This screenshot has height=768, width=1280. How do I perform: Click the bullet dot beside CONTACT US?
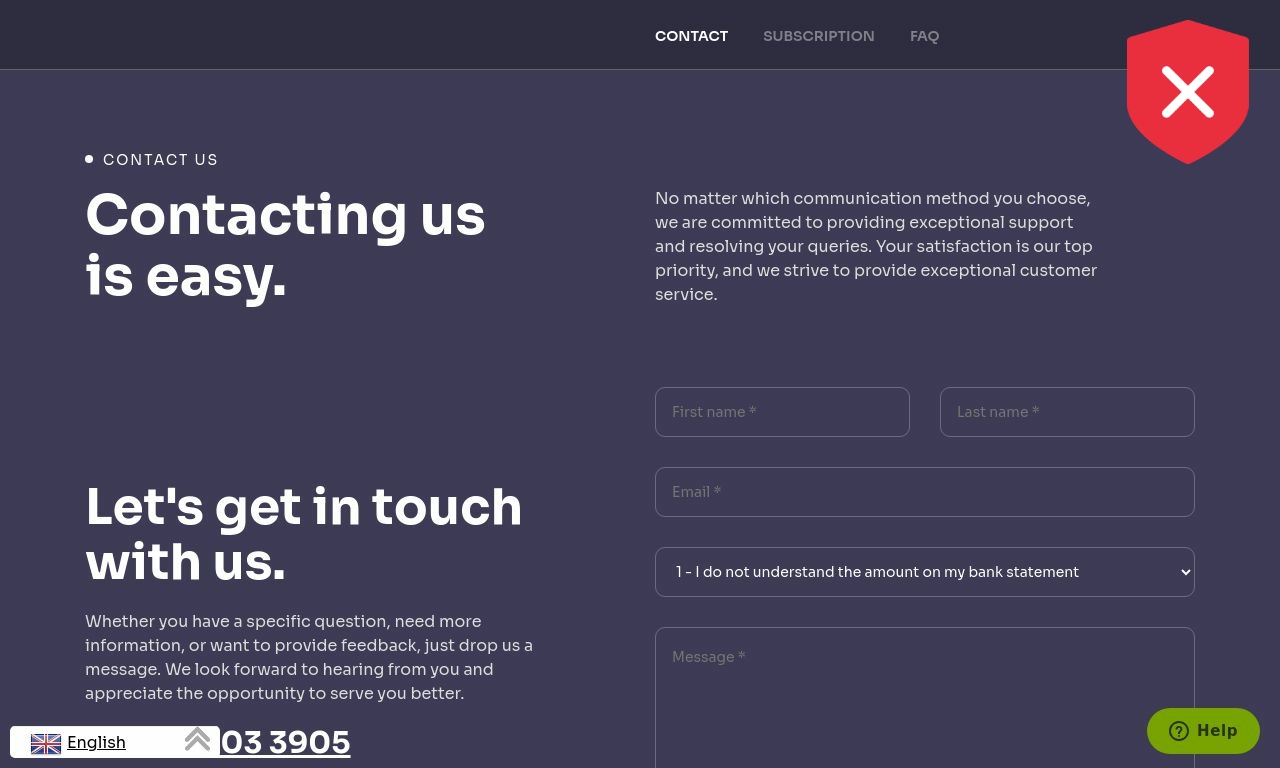pos(89,159)
